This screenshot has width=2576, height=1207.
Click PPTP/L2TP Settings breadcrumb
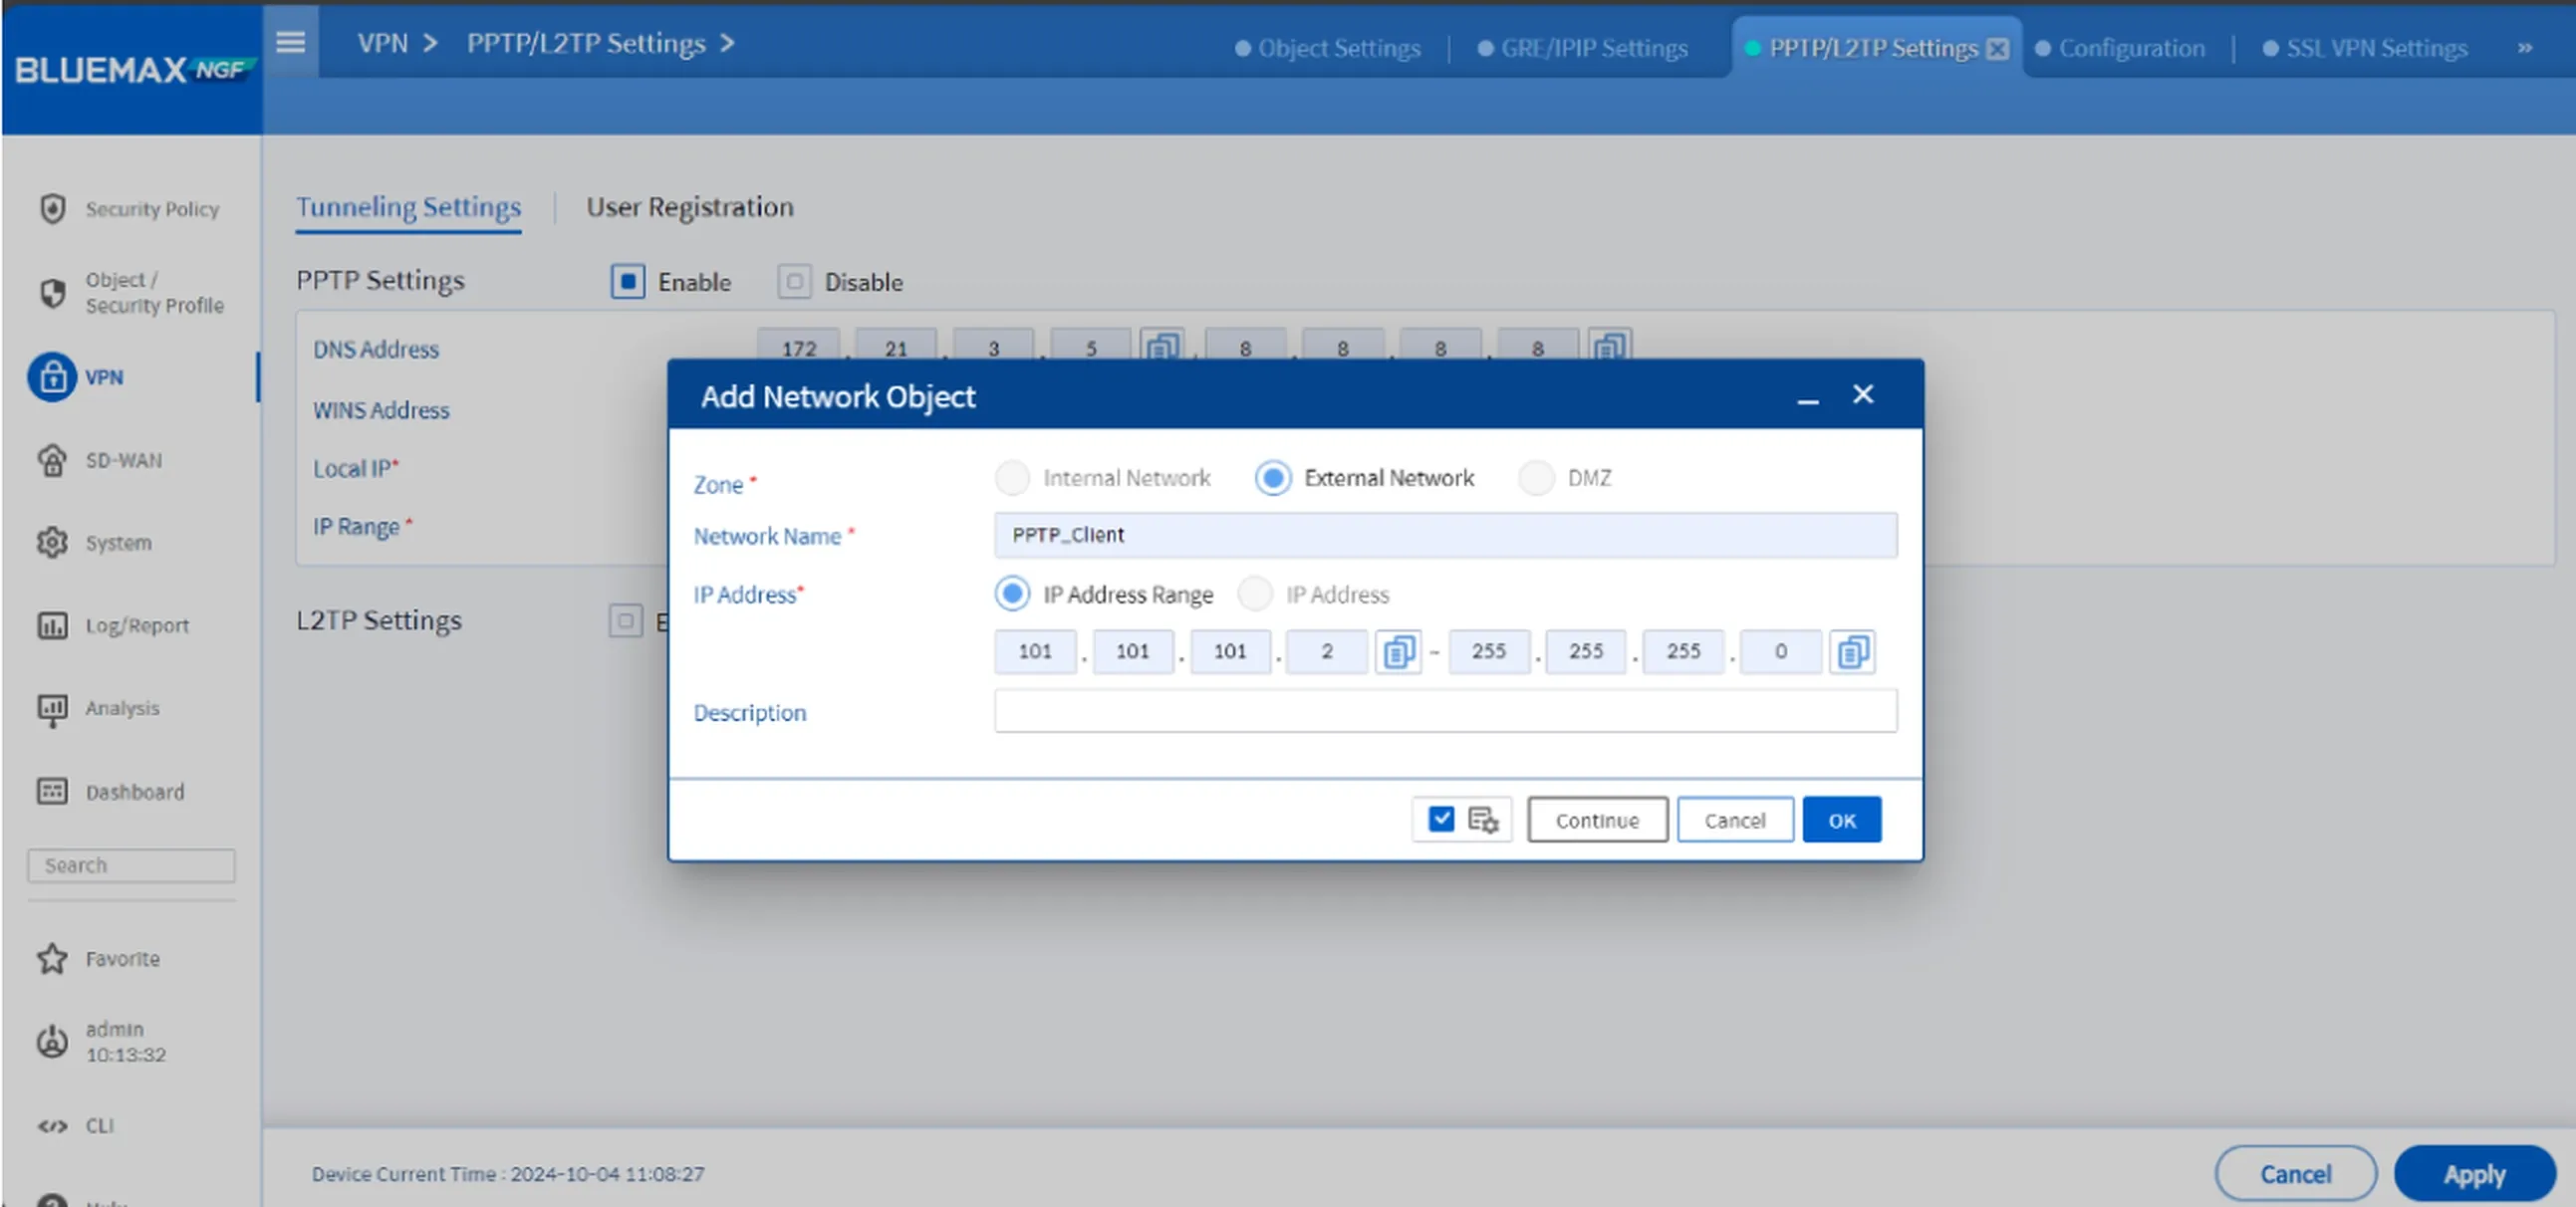pos(586,43)
